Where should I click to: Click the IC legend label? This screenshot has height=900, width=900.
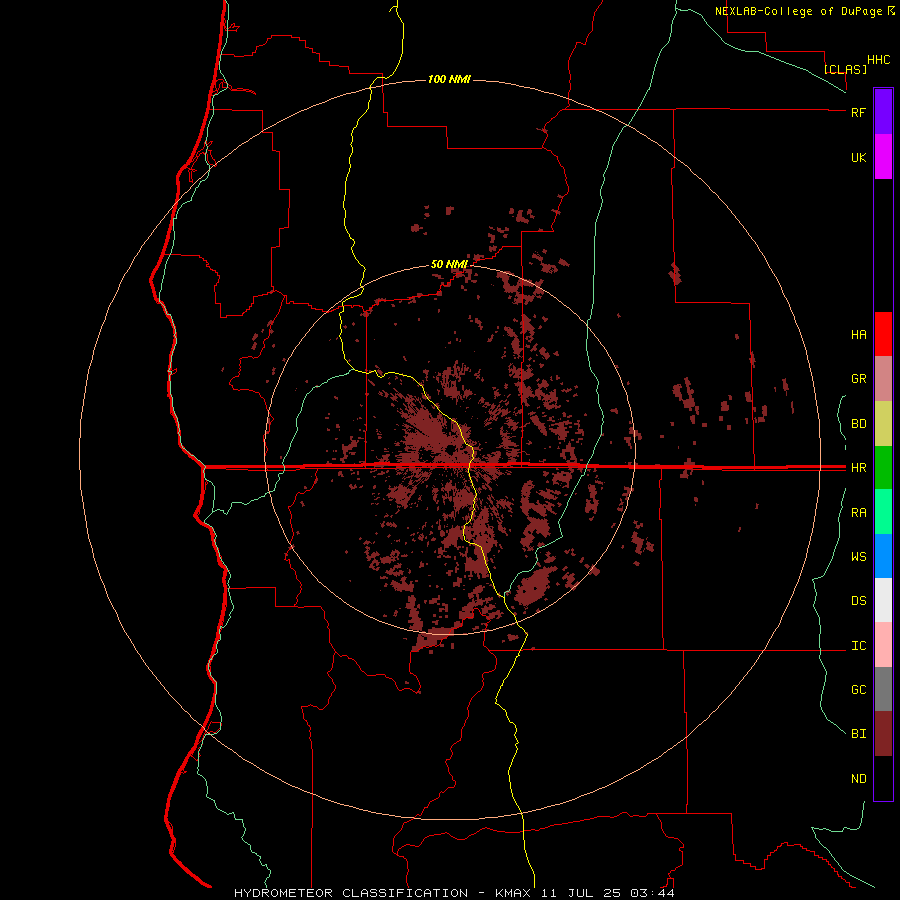(858, 646)
